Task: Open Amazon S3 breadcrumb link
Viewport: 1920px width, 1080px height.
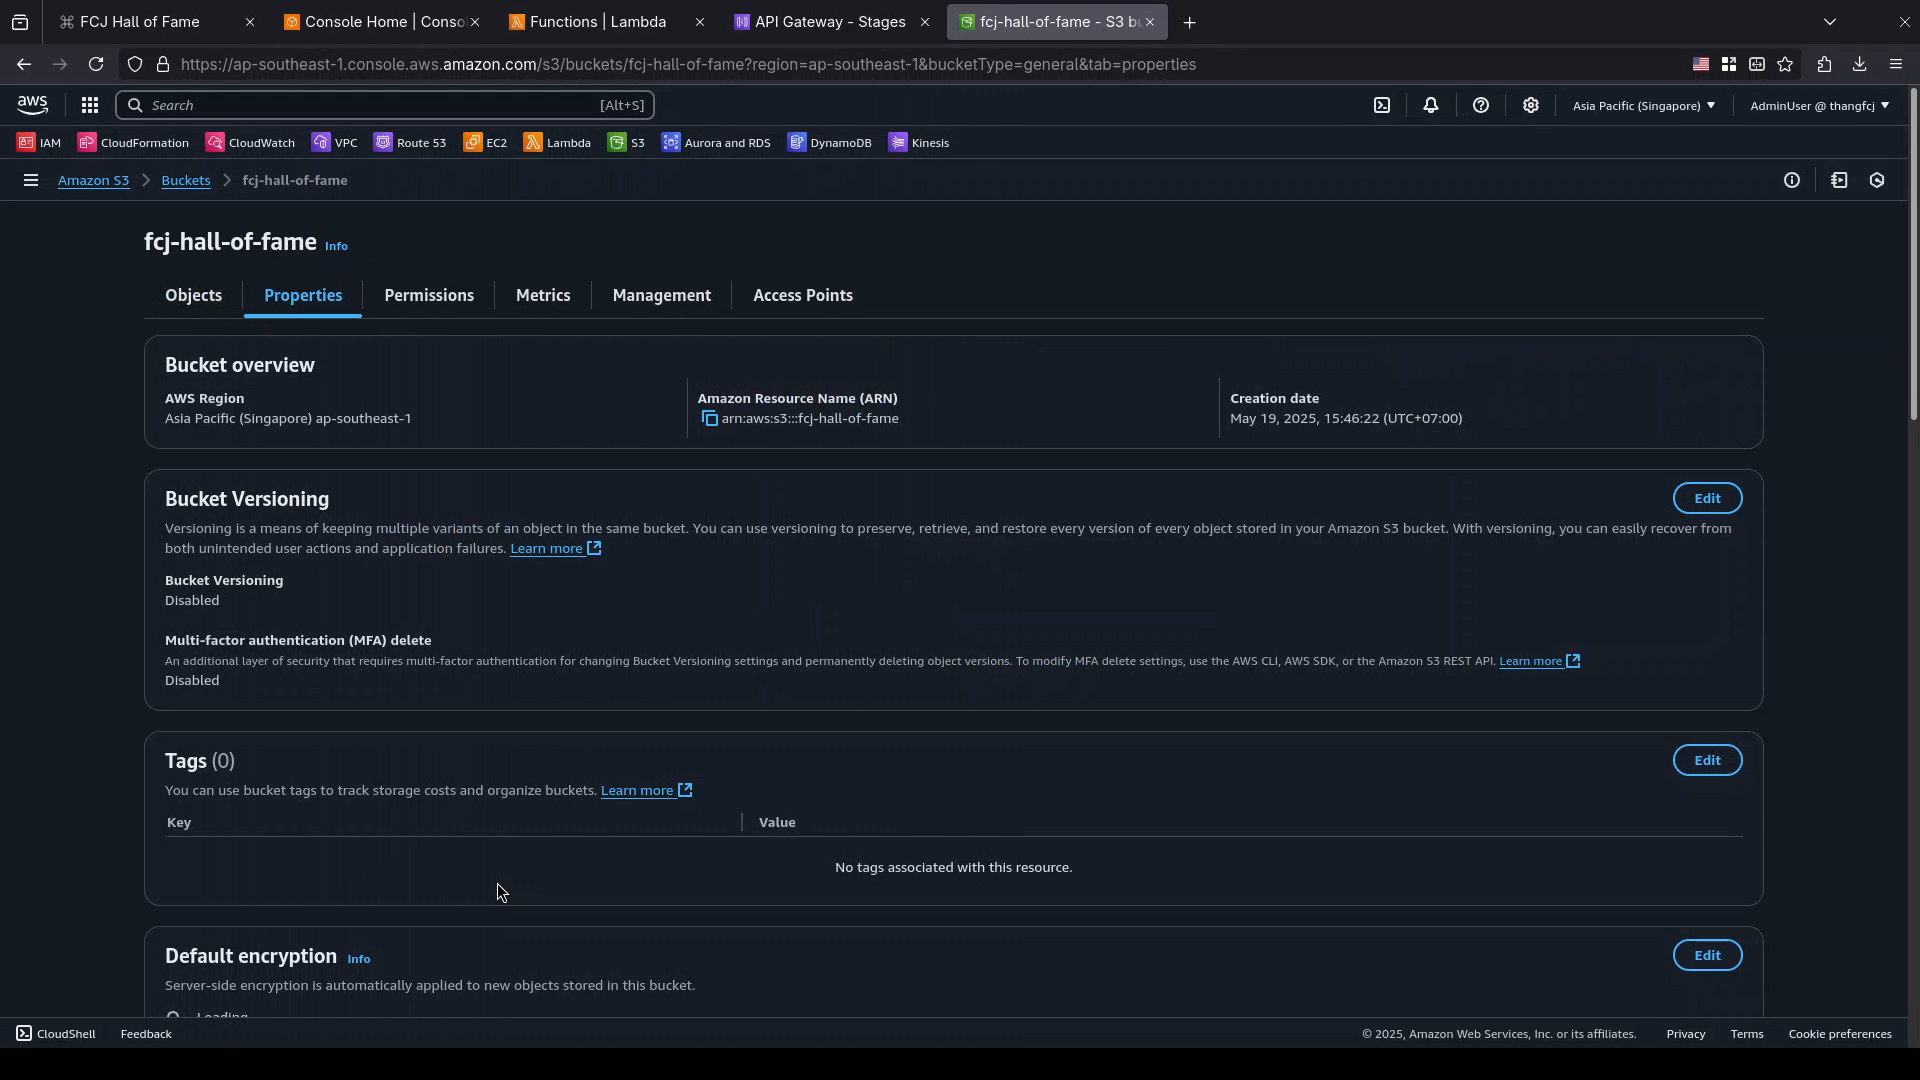Action: pyautogui.click(x=93, y=181)
